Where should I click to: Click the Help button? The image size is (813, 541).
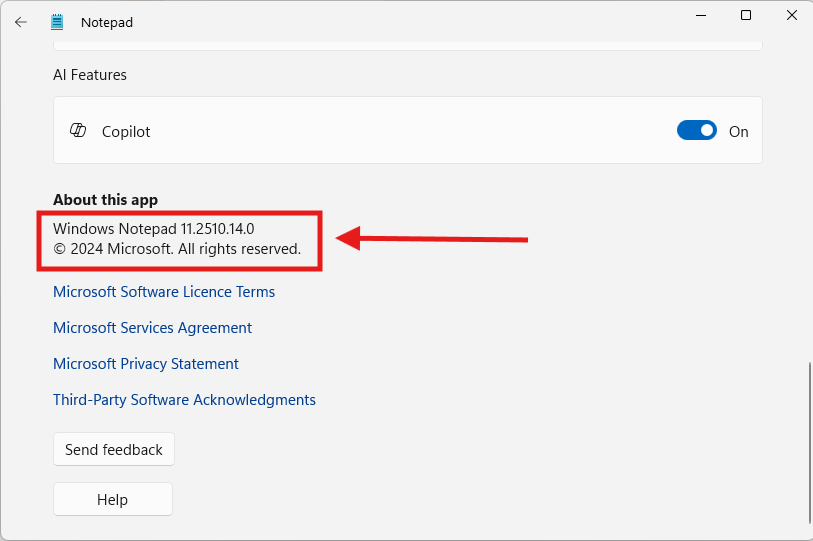[x=113, y=500]
